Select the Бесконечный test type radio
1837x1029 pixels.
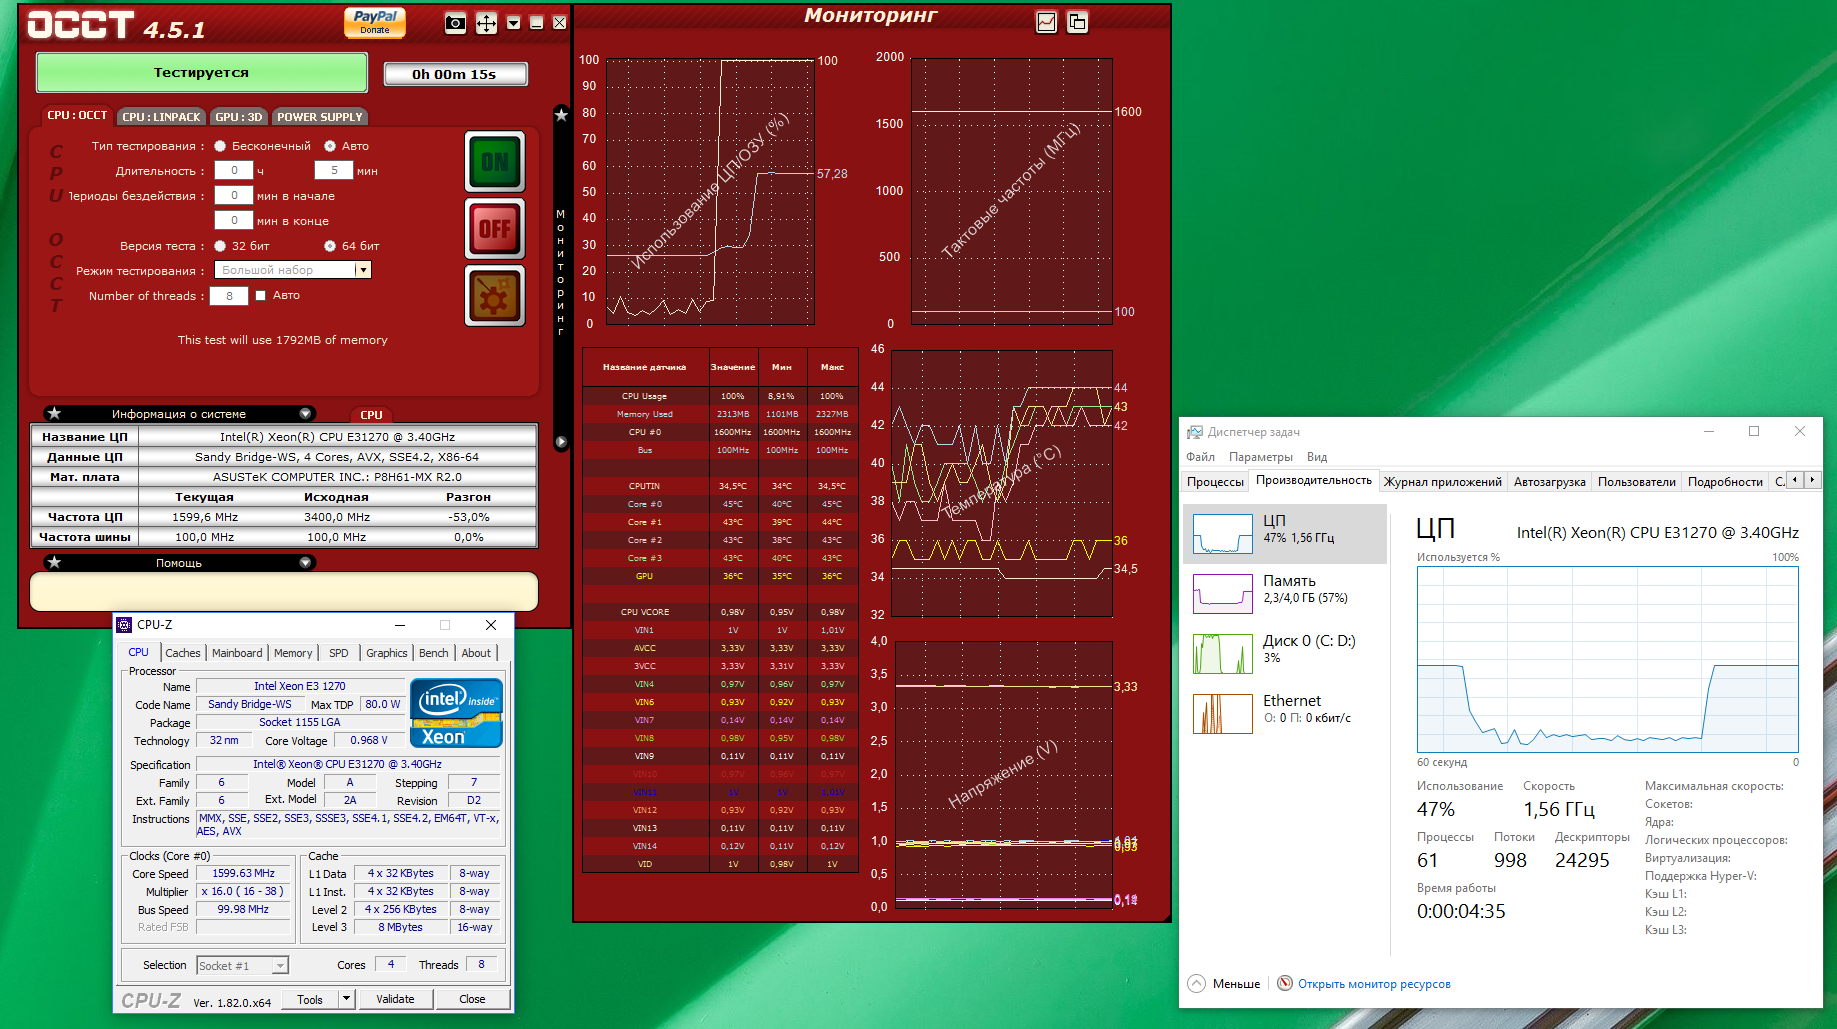pyautogui.click(x=220, y=146)
